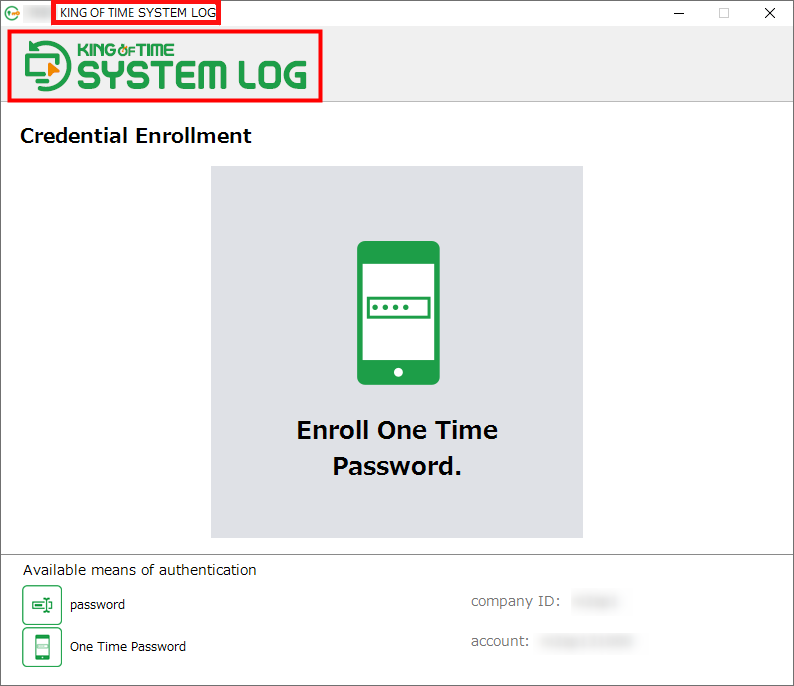
Task: Select the password authentication icon
Action: point(42,604)
